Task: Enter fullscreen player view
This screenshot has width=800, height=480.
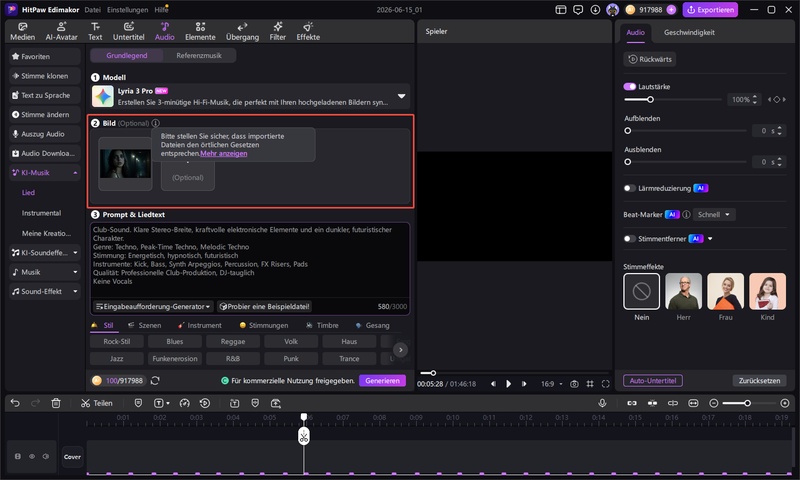Action: coord(606,384)
